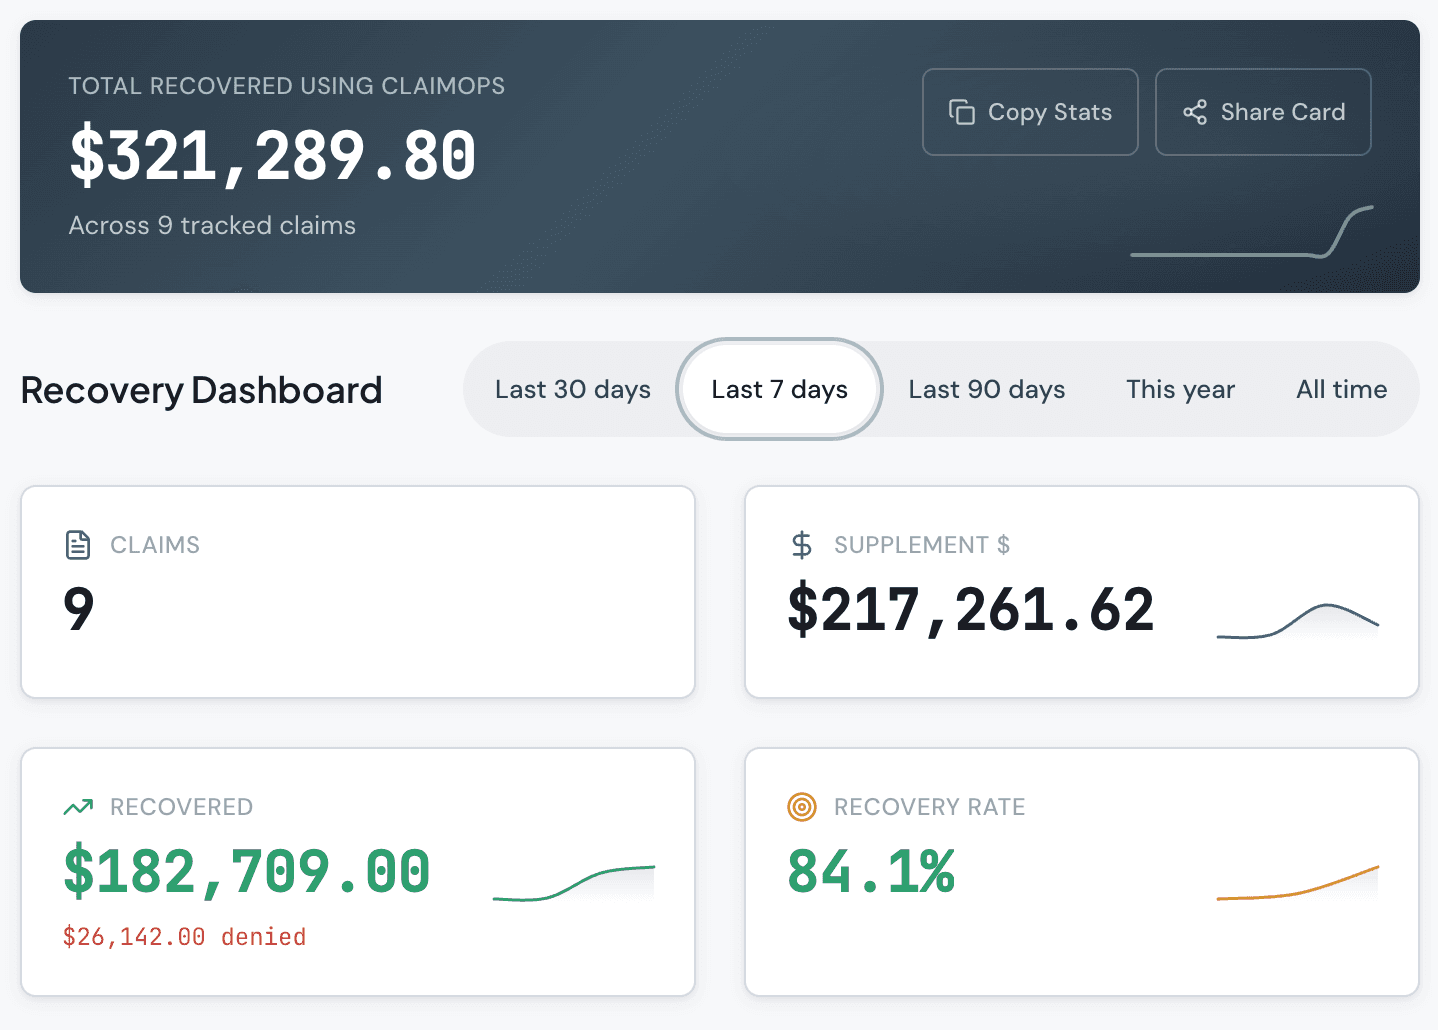Screen dimensions: 1438x1030
Task: Click the RECOVERY RATE card label
Action: (930, 807)
